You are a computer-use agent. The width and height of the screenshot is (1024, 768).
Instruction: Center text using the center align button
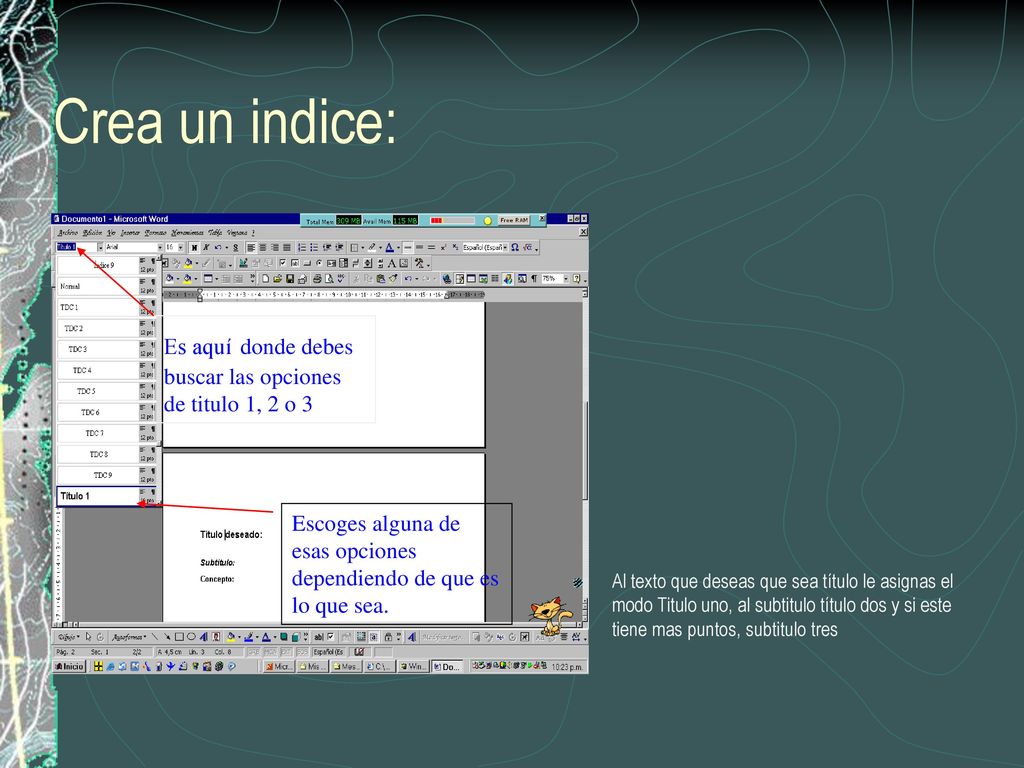[263, 248]
